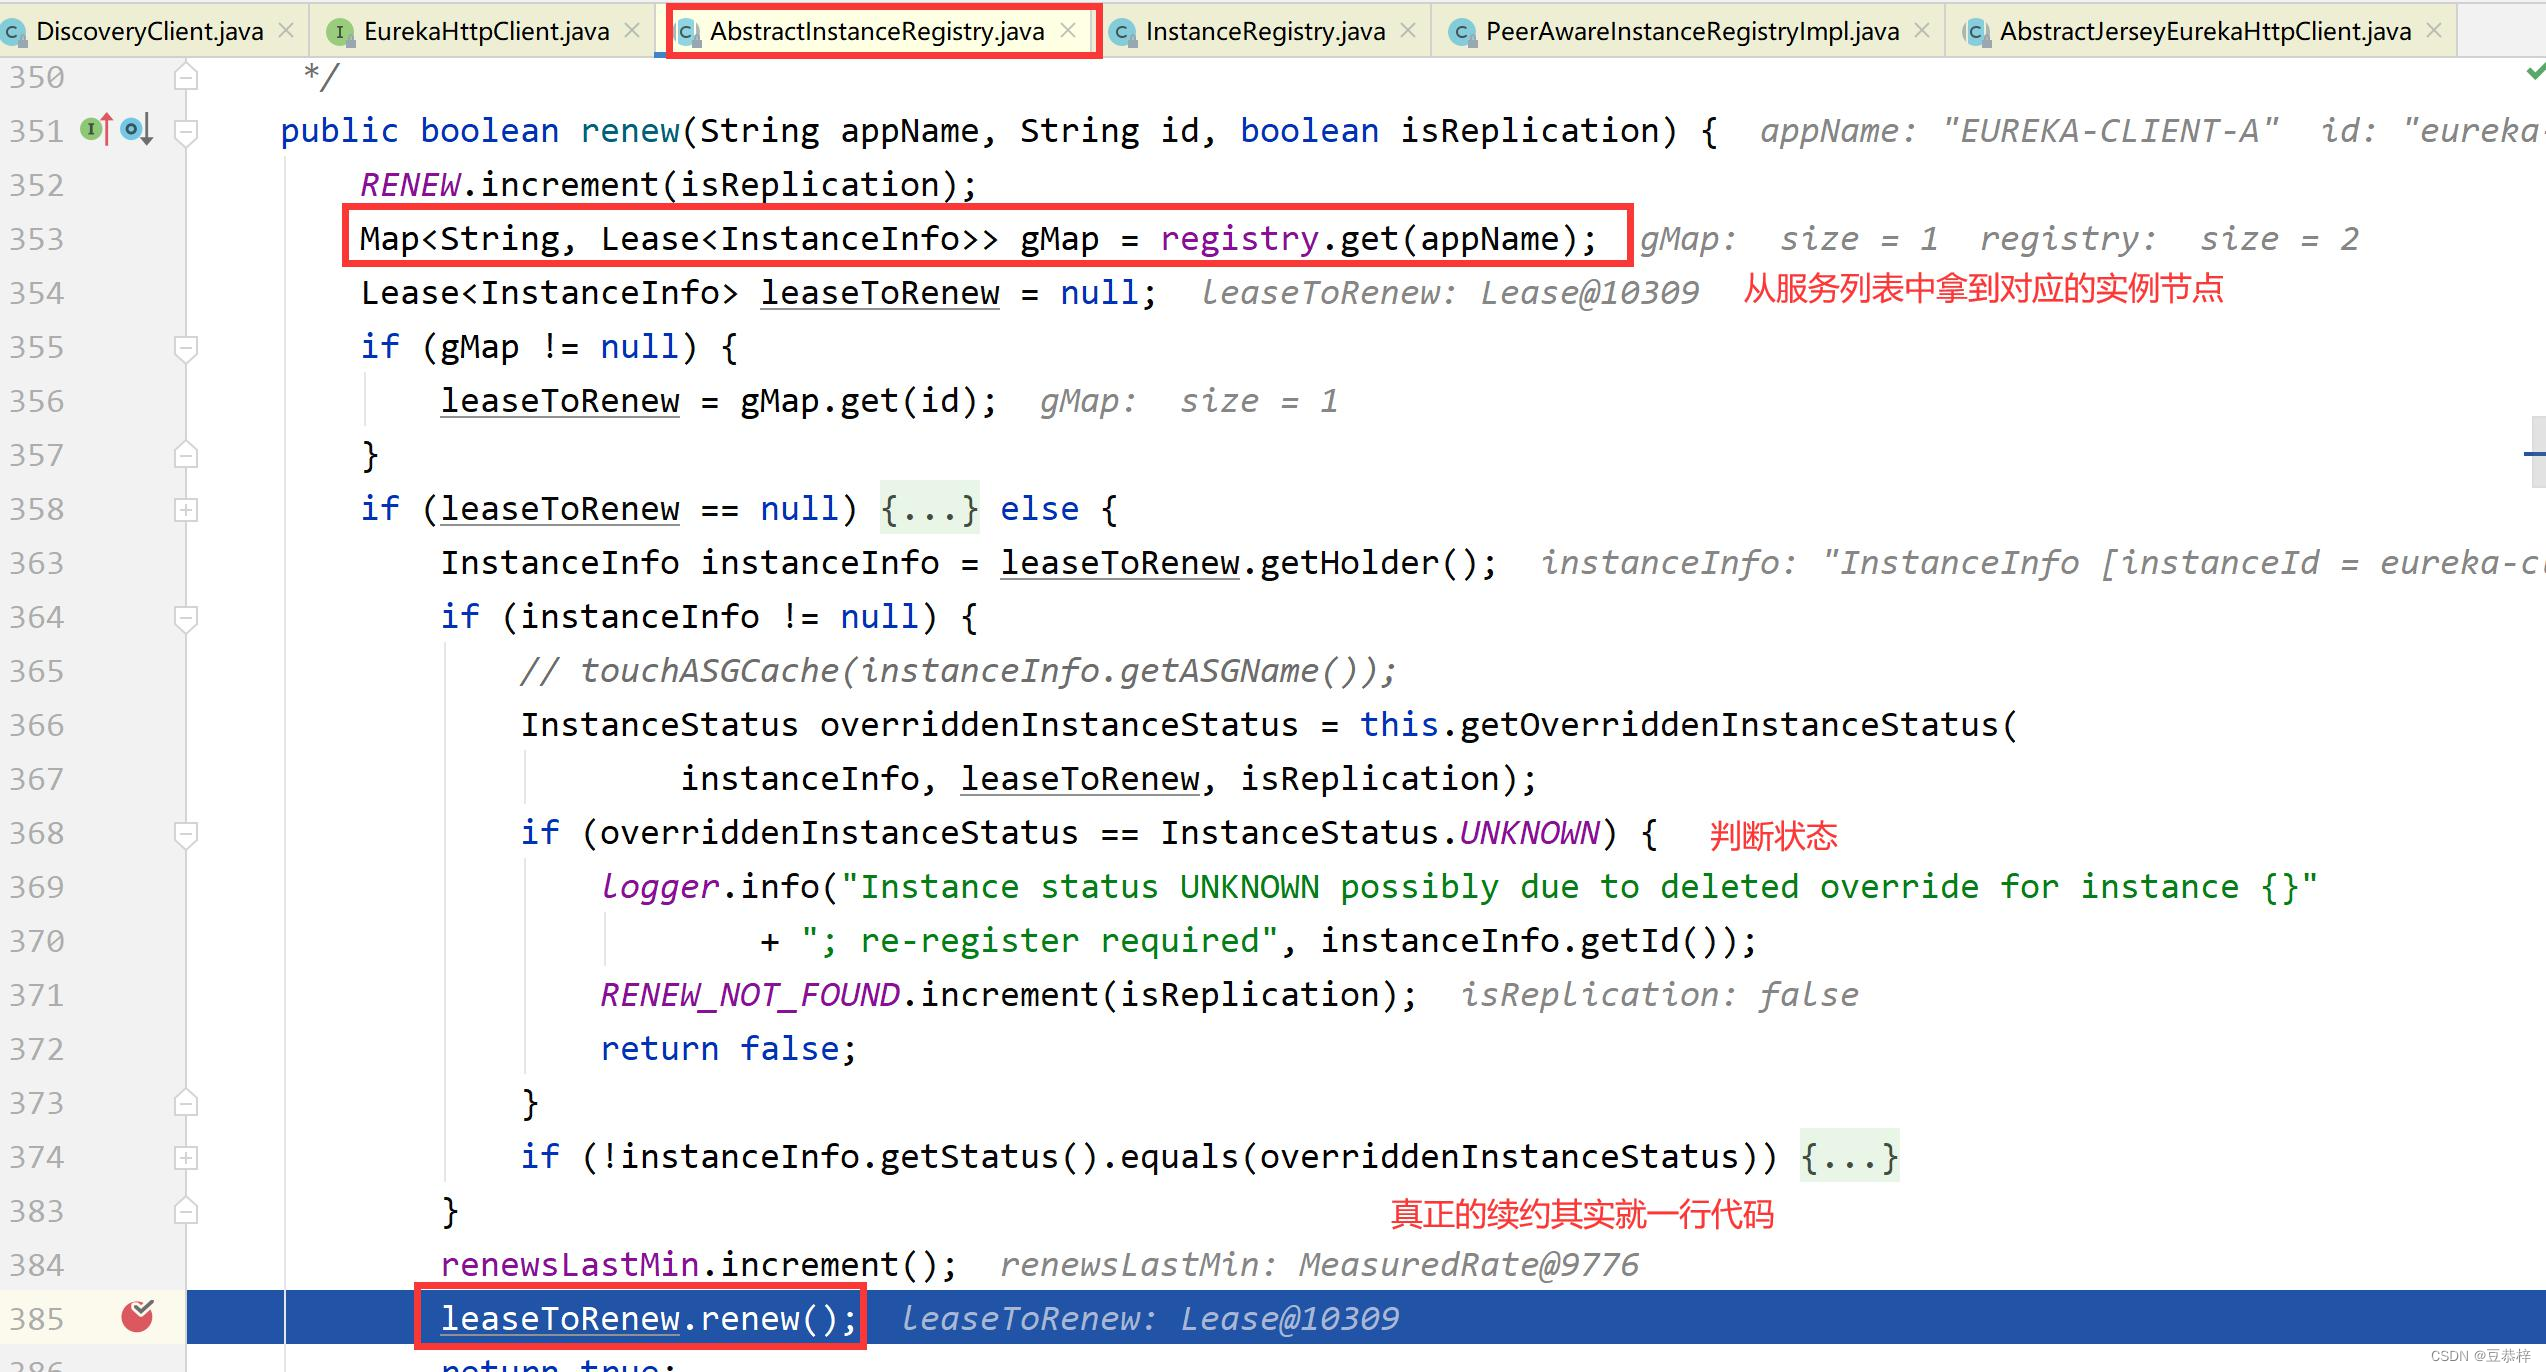Click the class icon on PeerAwareInstanceRegistryImpl.java tab

[1462, 33]
